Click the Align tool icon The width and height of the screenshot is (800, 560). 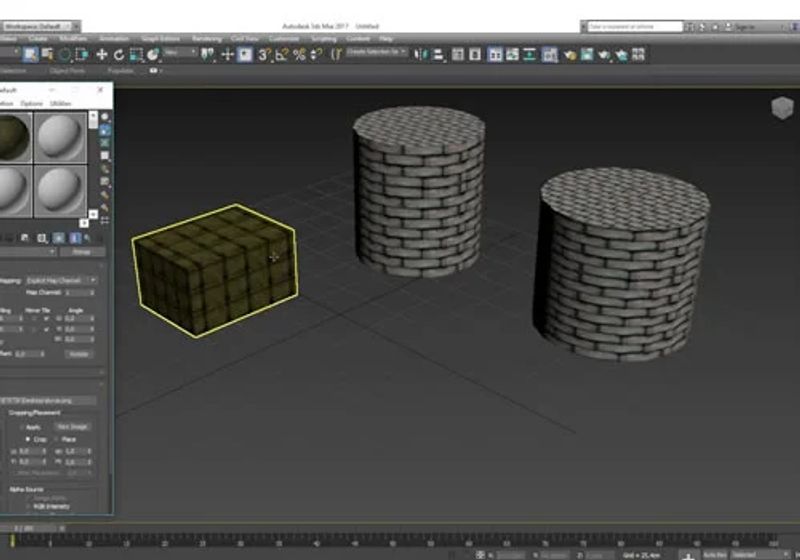pos(438,55)
